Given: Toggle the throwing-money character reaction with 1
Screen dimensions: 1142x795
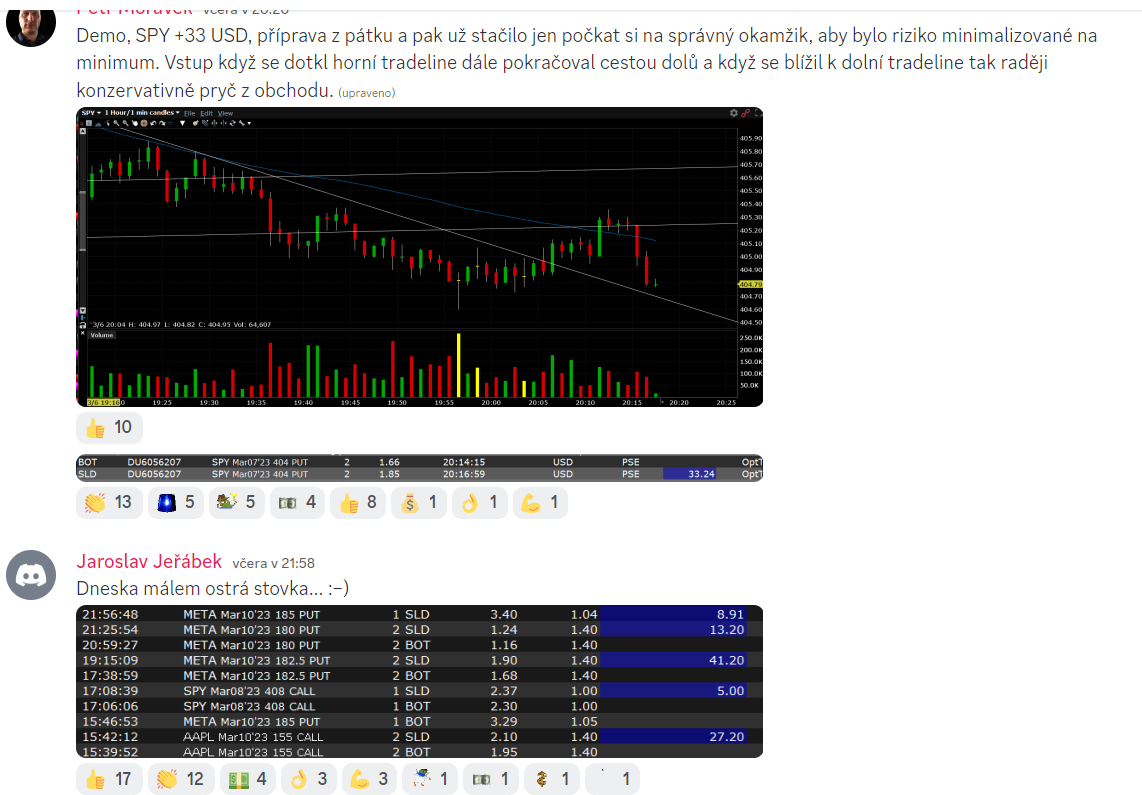Looking at the screenshot, I should [430, 779].
